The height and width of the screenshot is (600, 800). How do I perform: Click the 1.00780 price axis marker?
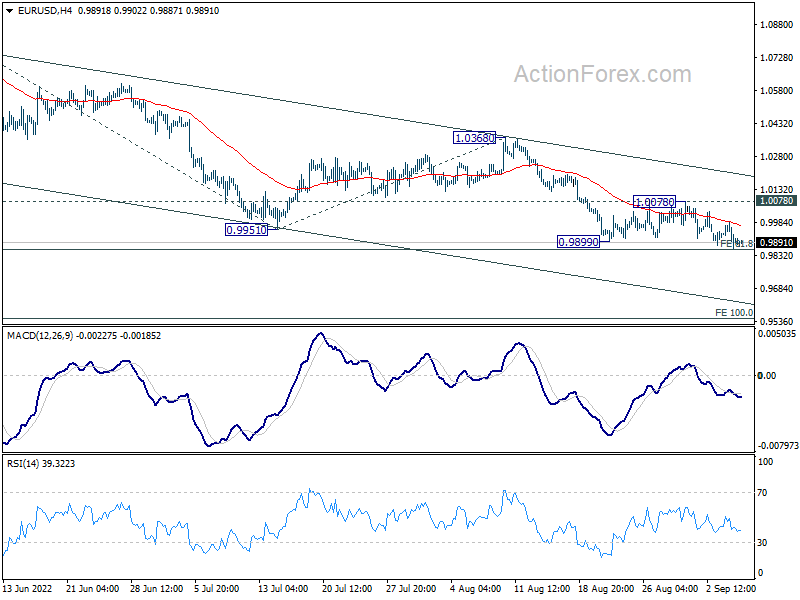click(777, 201)
